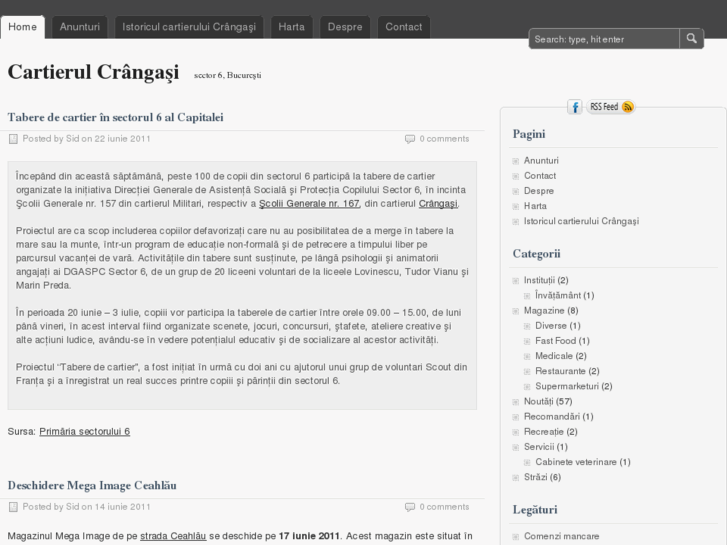
Task: Open Istoricul cartierului Crângași nav tab
Action: pos(189,27)
